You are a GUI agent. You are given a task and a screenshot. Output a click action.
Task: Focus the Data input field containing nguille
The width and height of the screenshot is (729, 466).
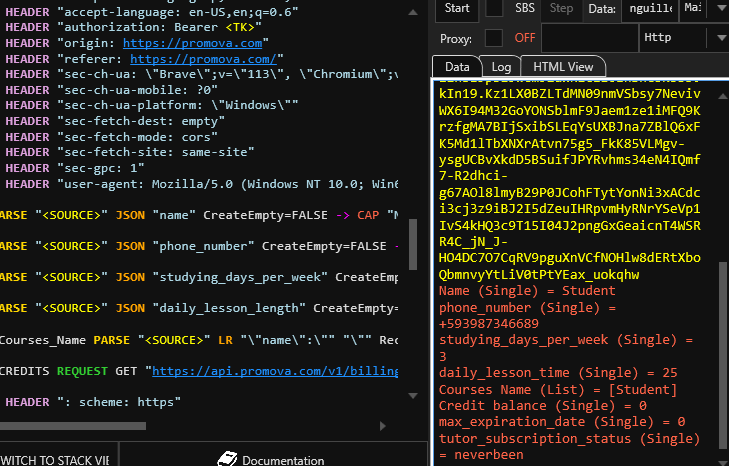pyautogui.click(x=650, y=8)
